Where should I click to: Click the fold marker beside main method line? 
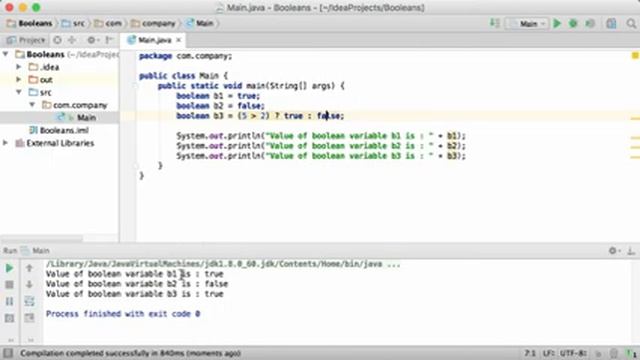coord(135,86)
